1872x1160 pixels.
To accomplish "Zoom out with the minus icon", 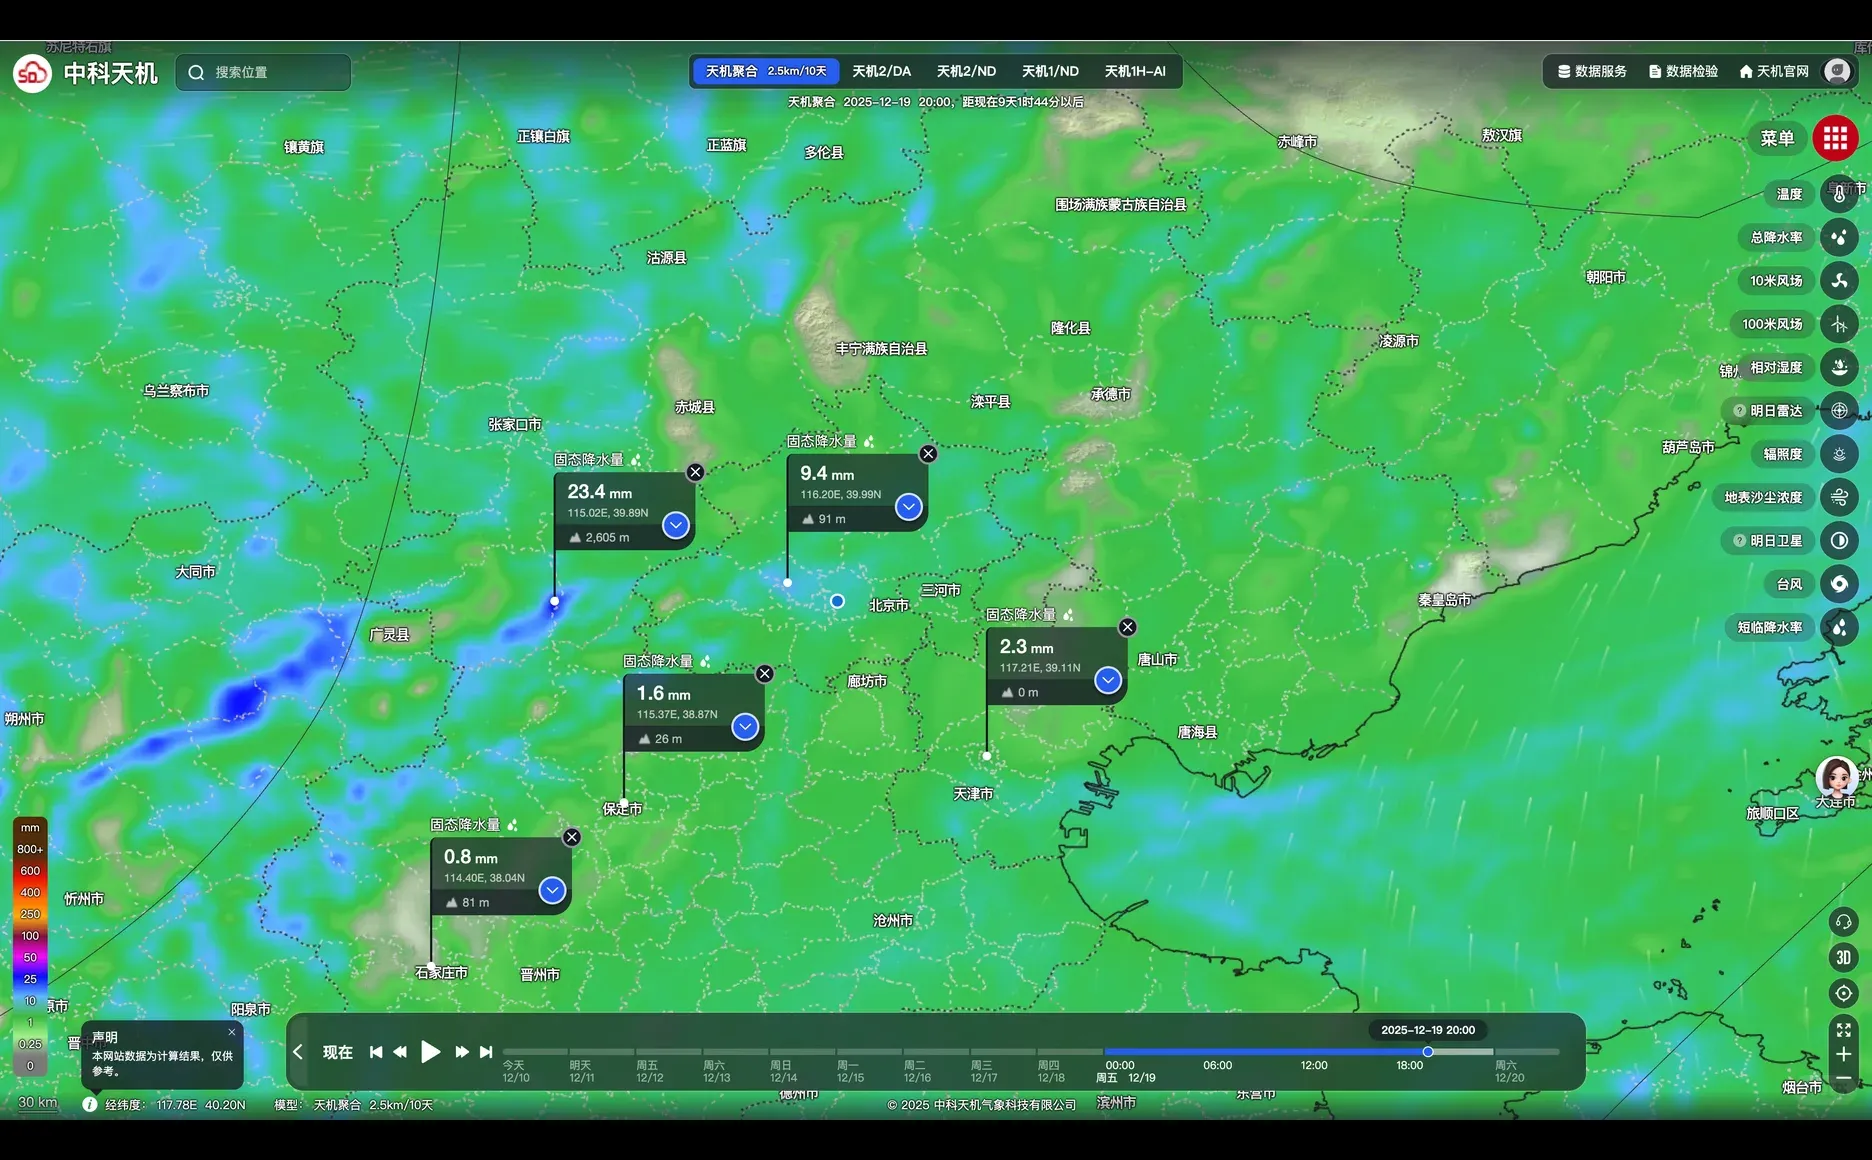I will (x=1843, y=1079).
